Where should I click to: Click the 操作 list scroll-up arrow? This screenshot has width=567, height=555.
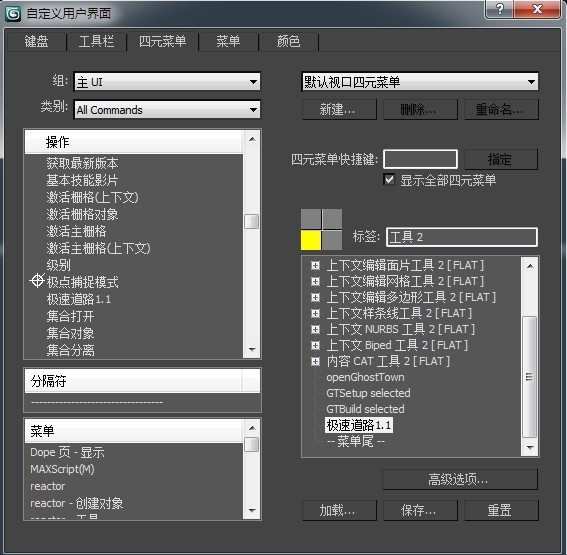tap(252, 139)
